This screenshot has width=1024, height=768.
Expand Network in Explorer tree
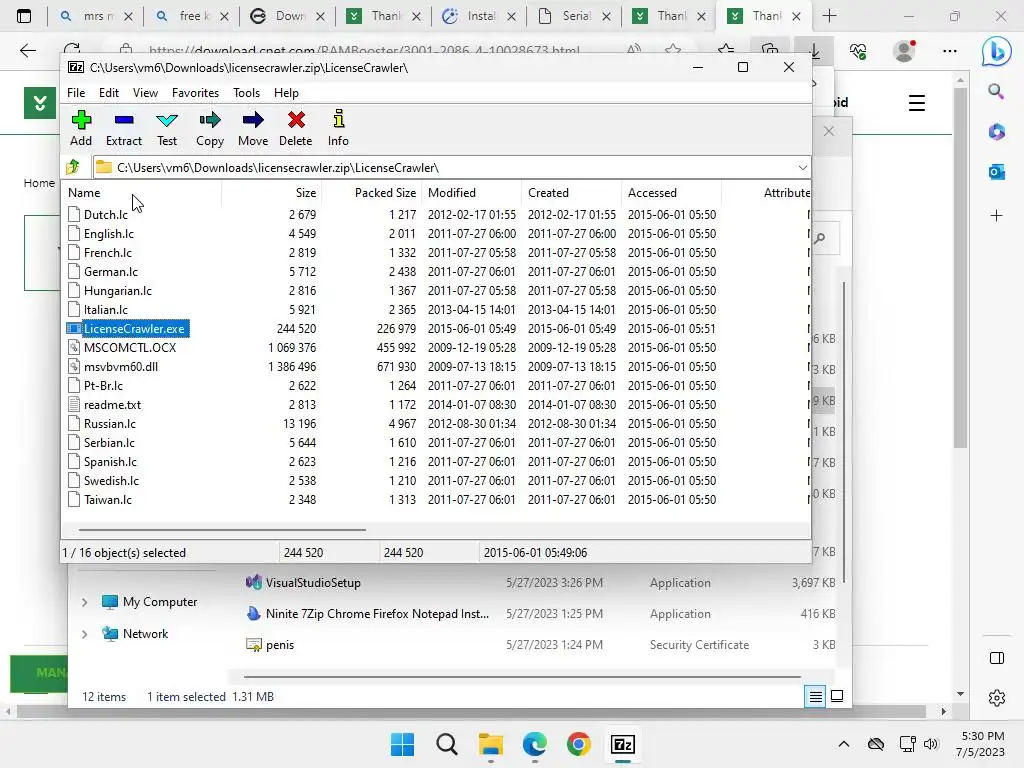coord(84,633)
